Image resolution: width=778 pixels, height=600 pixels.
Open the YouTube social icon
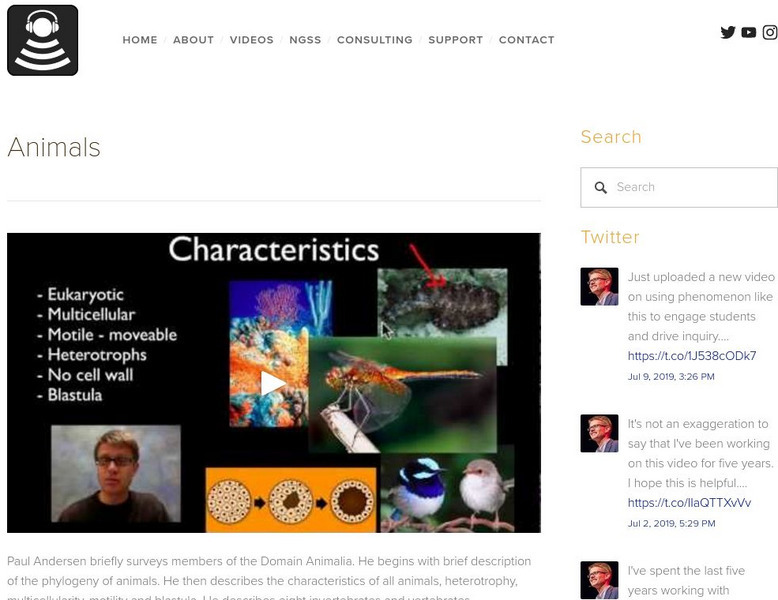click(x=749, y=32)
